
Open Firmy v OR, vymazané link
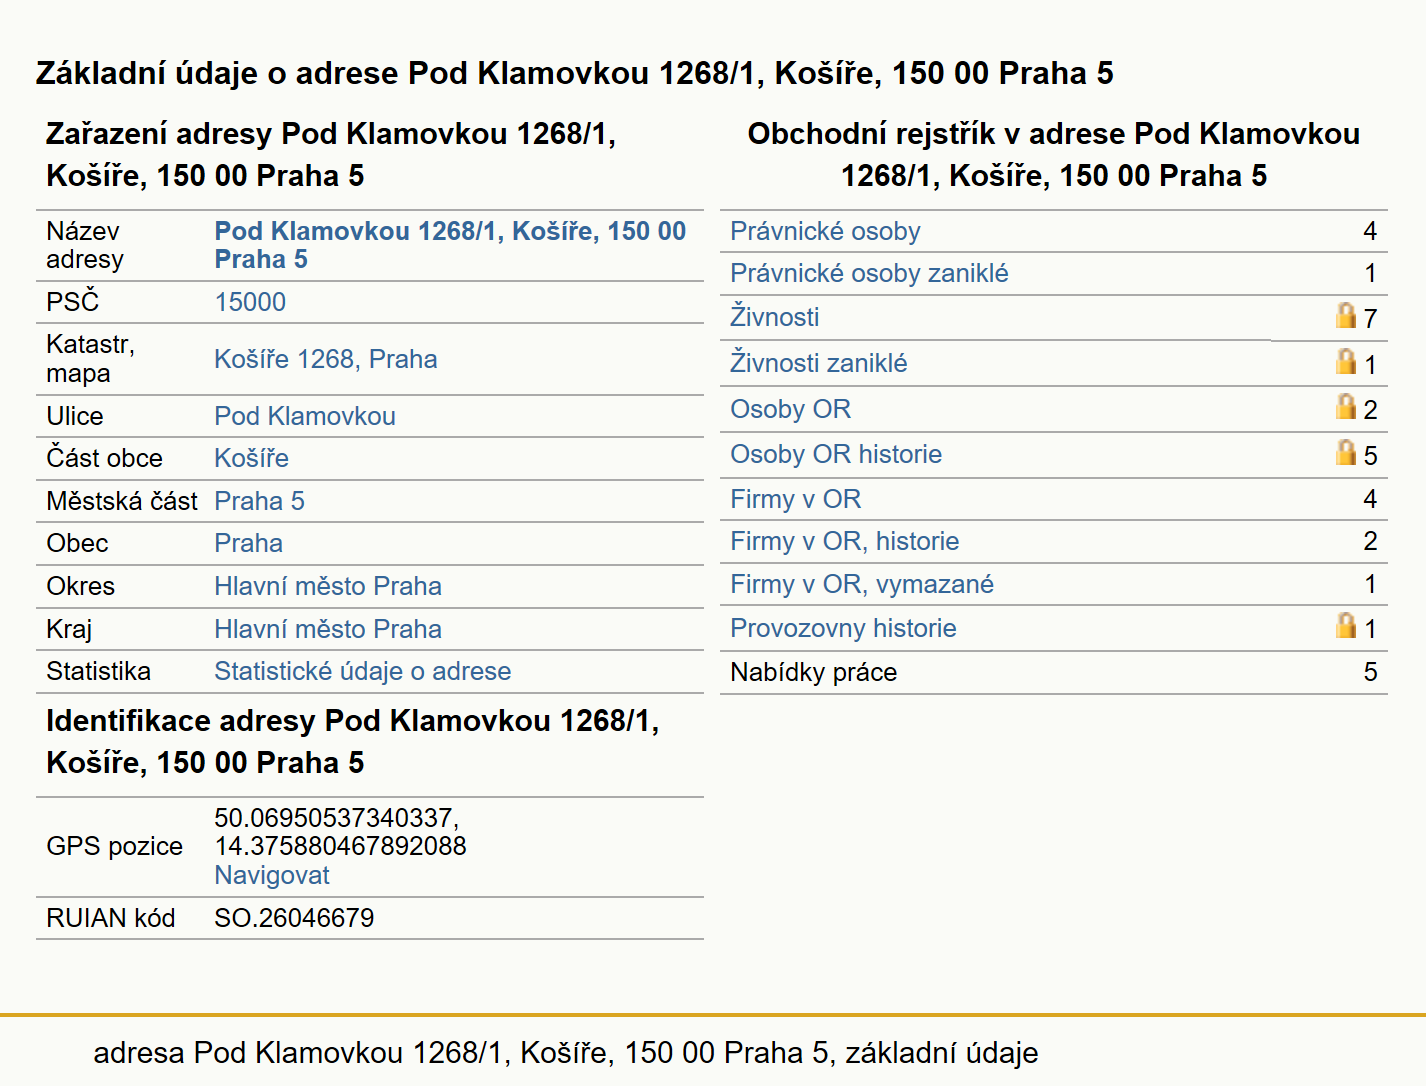(862, 584)
